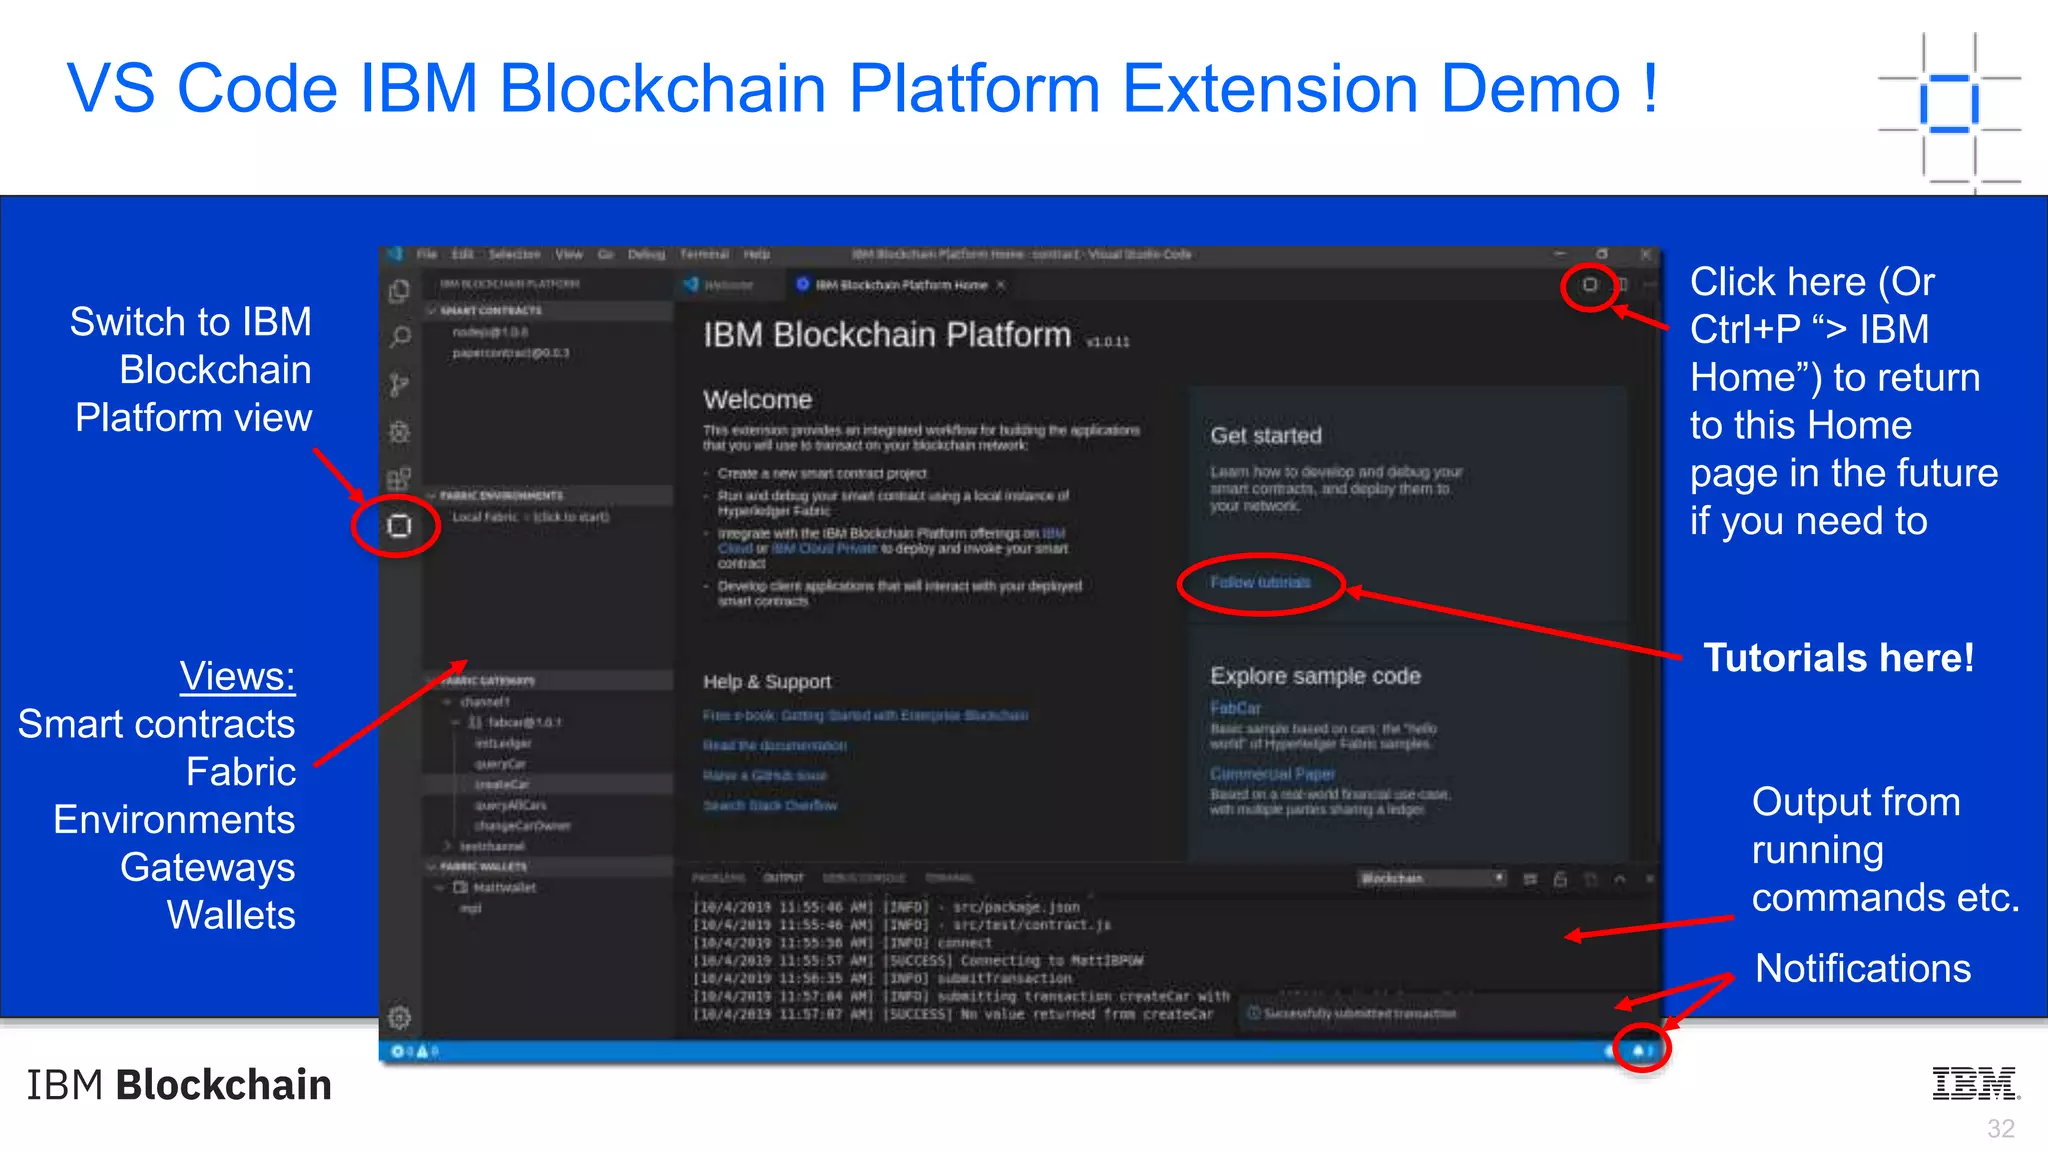Select the initLedger transaction
This screenshot has height=1152, width=2048.
pyautogui.click(x=503, y=743)
